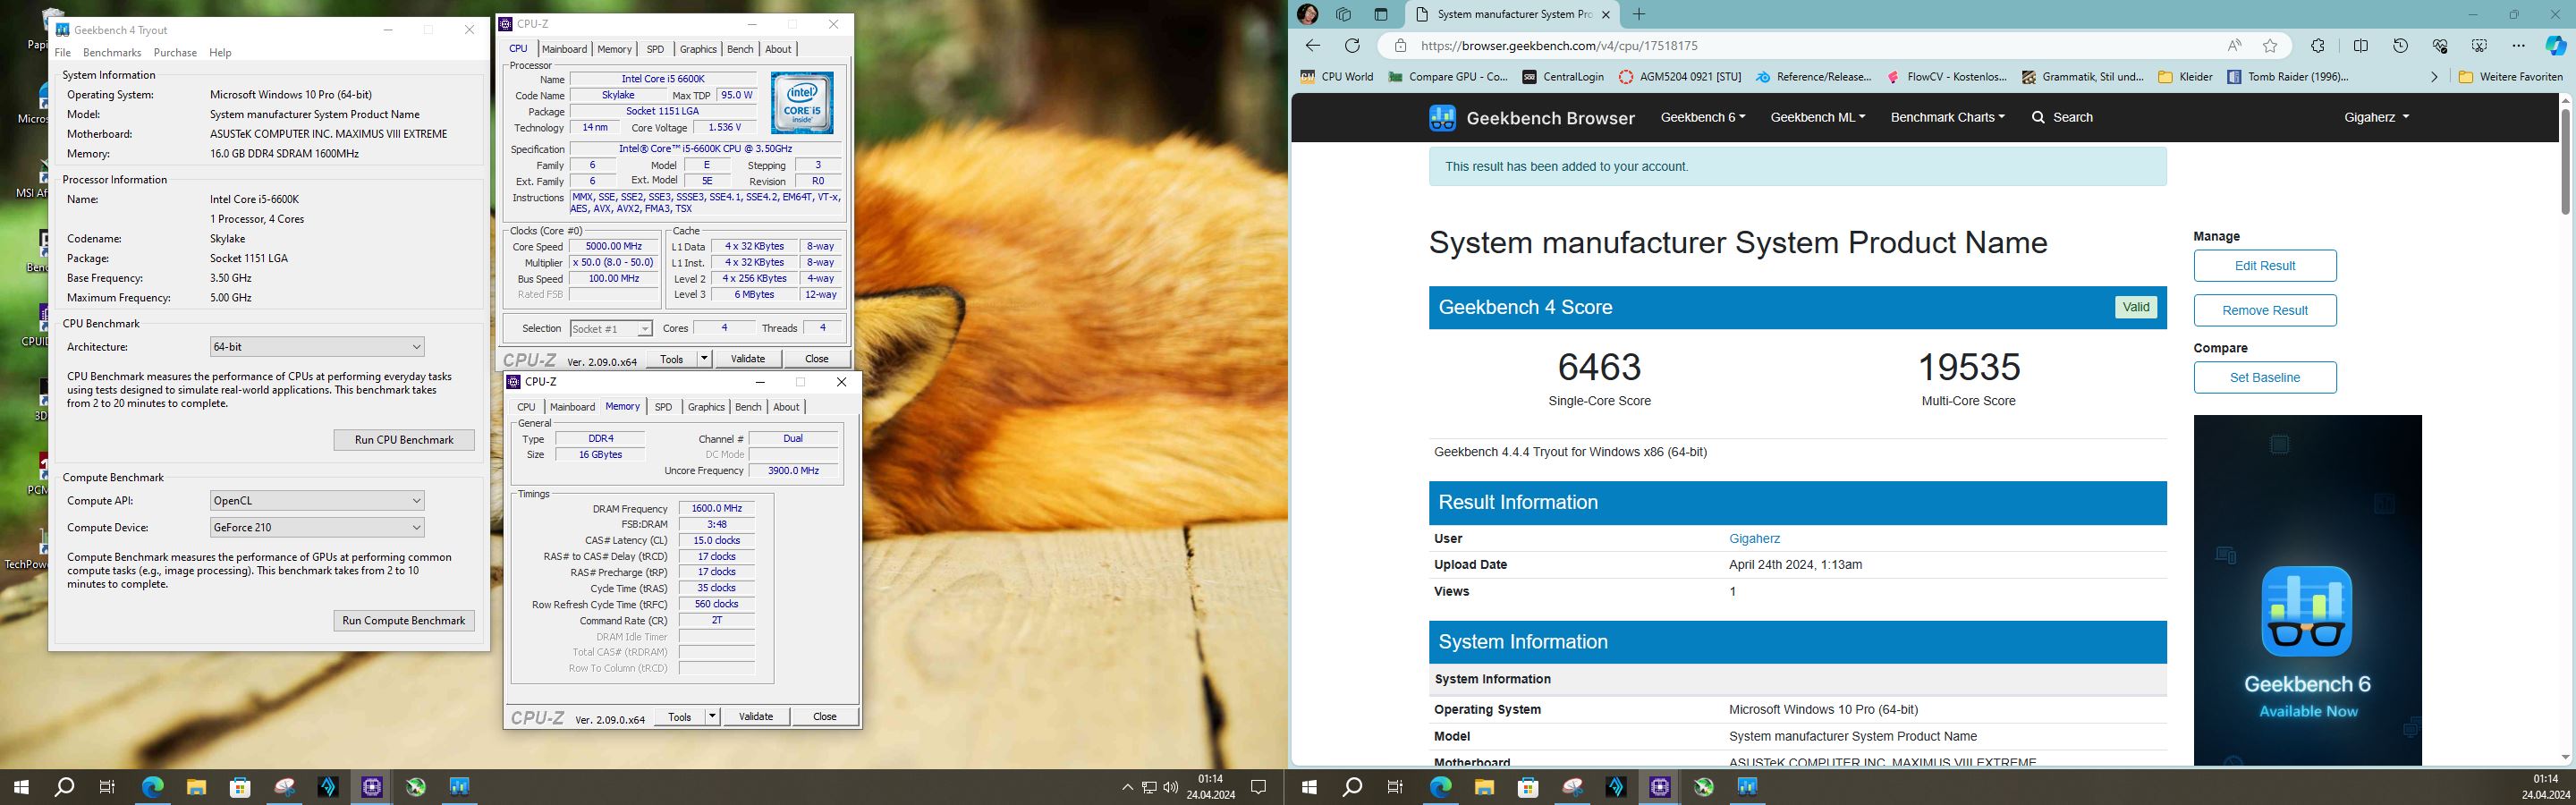Click the 19535 multi-core score
2576x805 pixels.
[1968, 366]
